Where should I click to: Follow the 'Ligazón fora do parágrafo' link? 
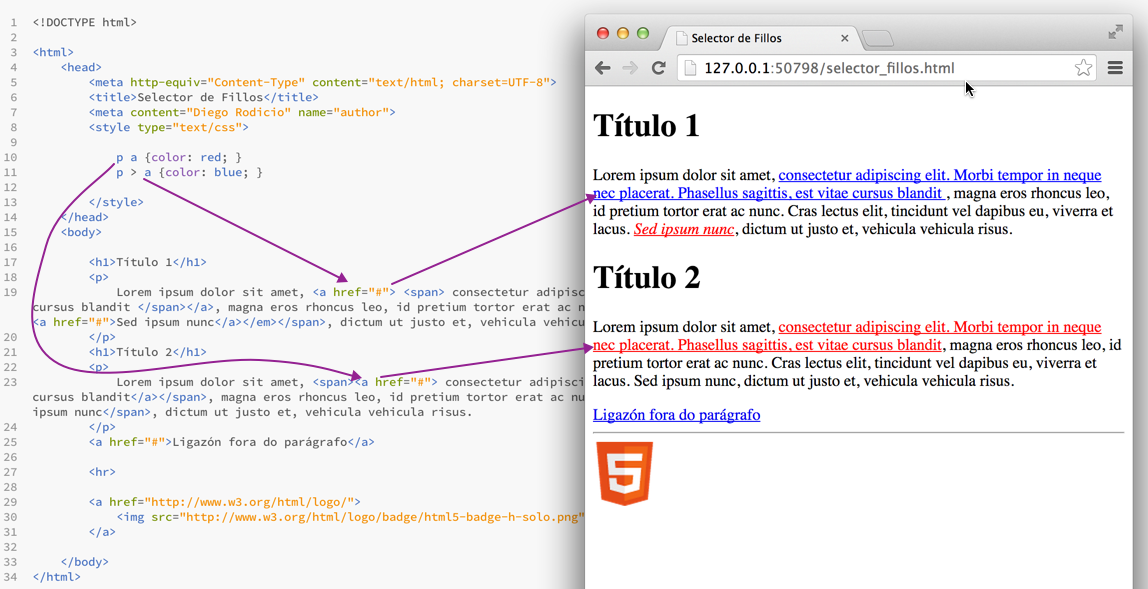[x=676, y=415]
